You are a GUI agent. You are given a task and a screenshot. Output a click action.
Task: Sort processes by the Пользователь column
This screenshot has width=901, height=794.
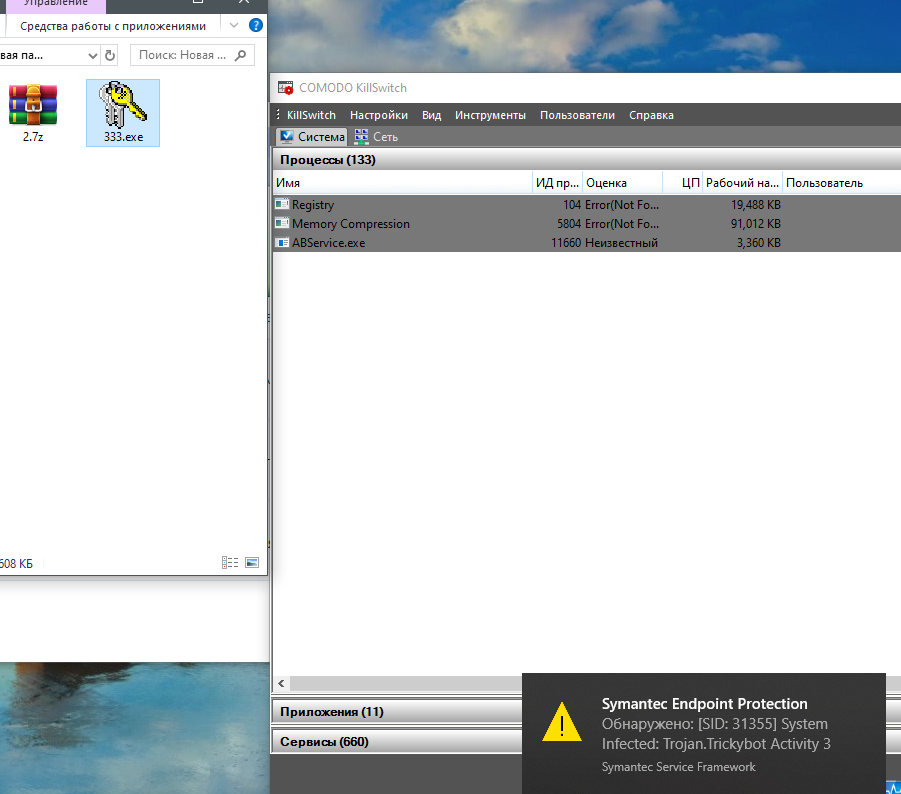coord(842,183)
